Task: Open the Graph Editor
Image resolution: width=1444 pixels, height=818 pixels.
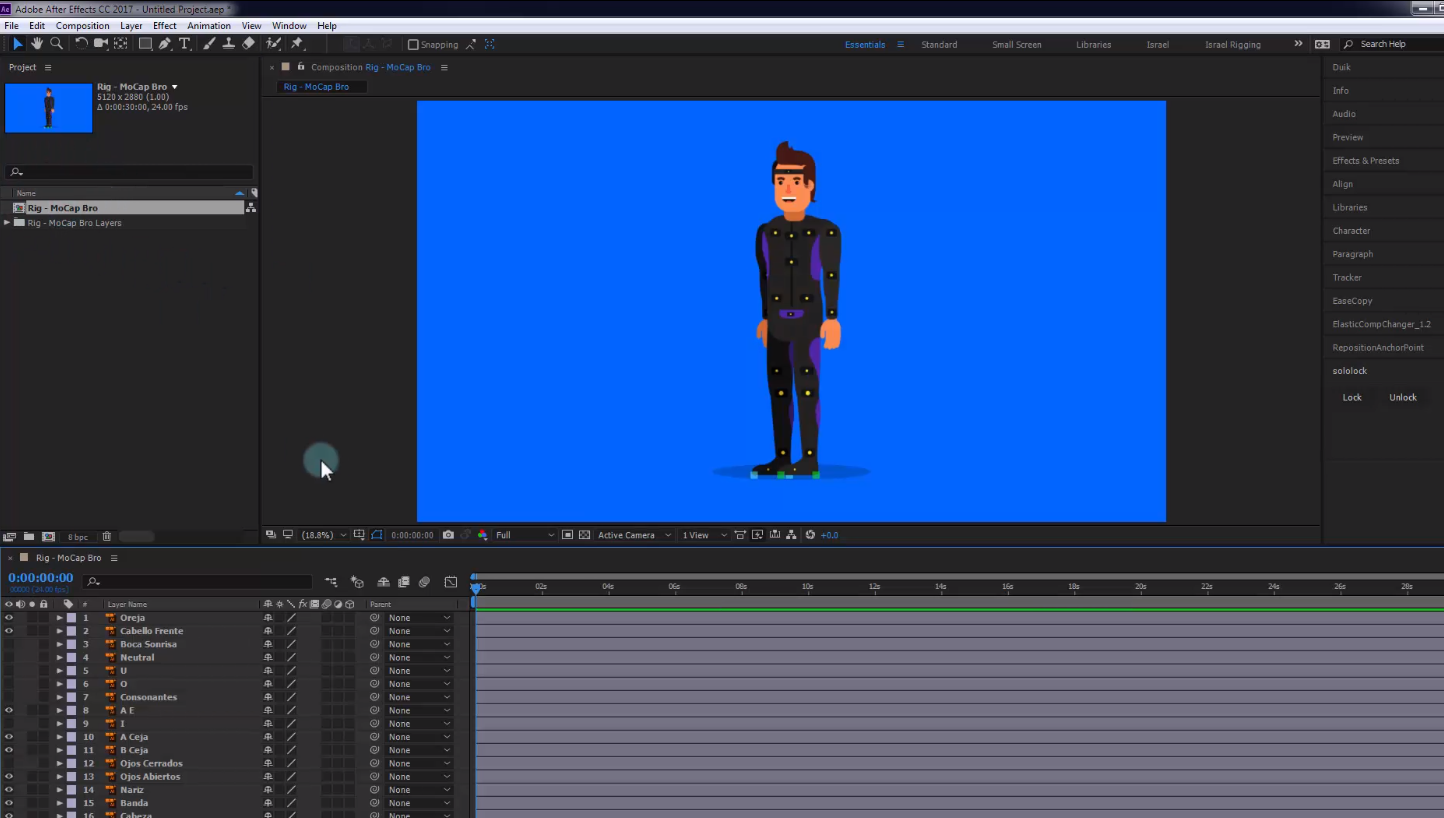Action: 451,581
